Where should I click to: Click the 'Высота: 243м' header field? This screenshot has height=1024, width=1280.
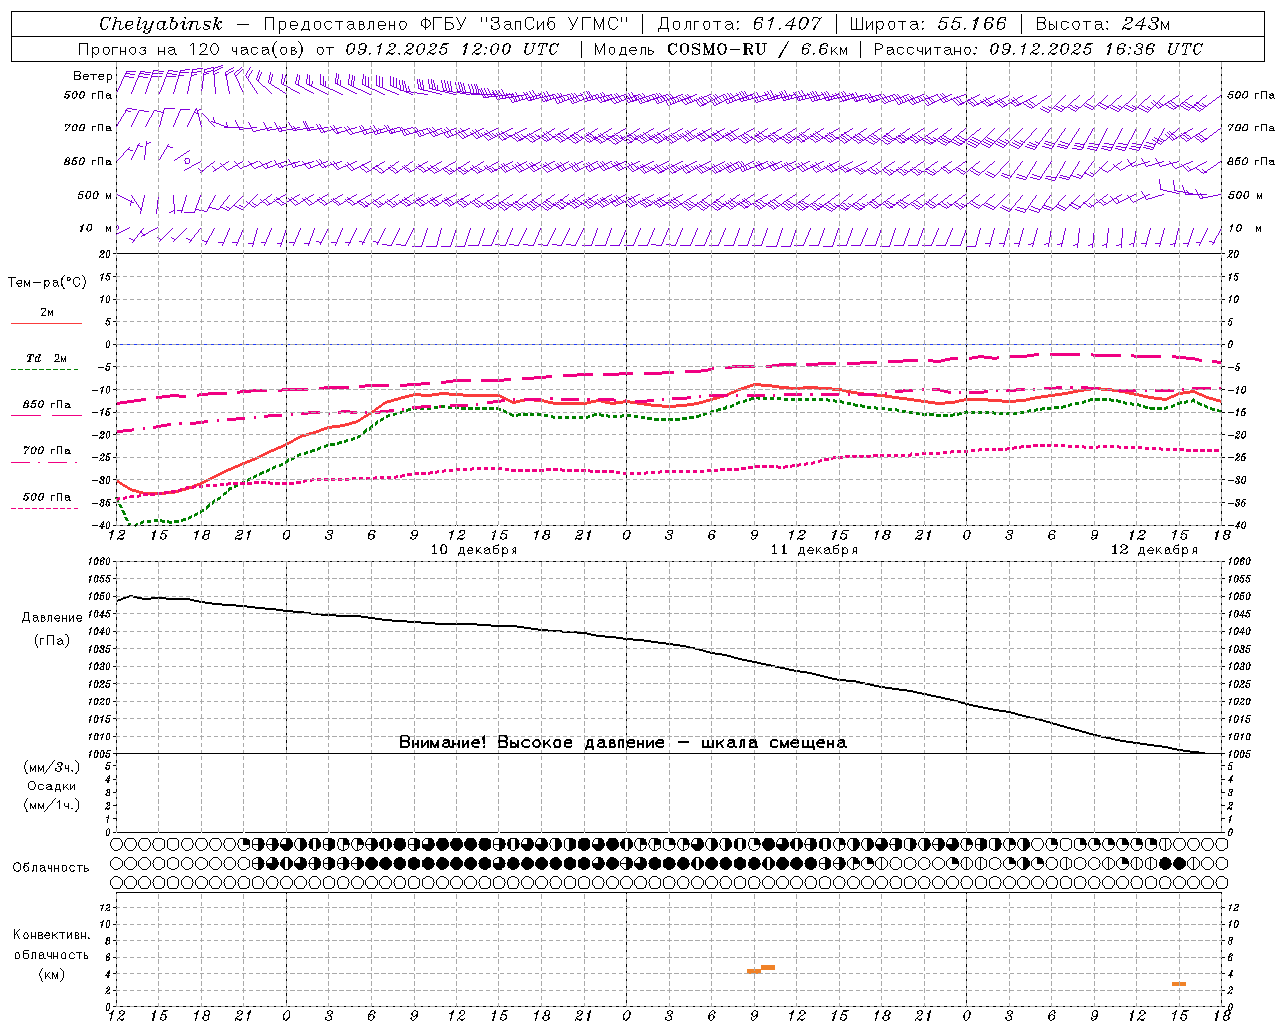click(1102, 24)
